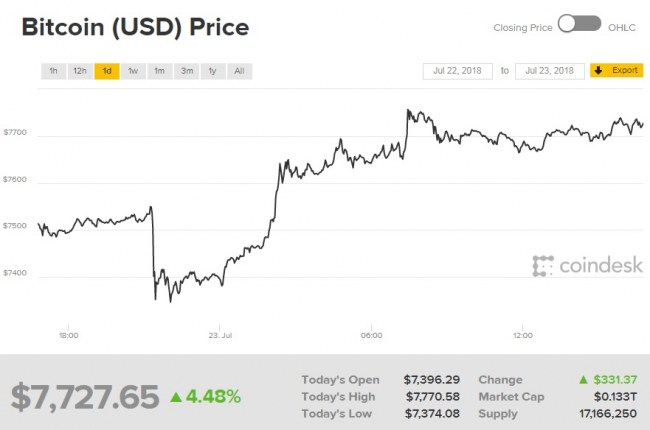This screenshot has width=650, height=430.
Task: Click the $7,727.65 current price
Action: tap(85, 396)
